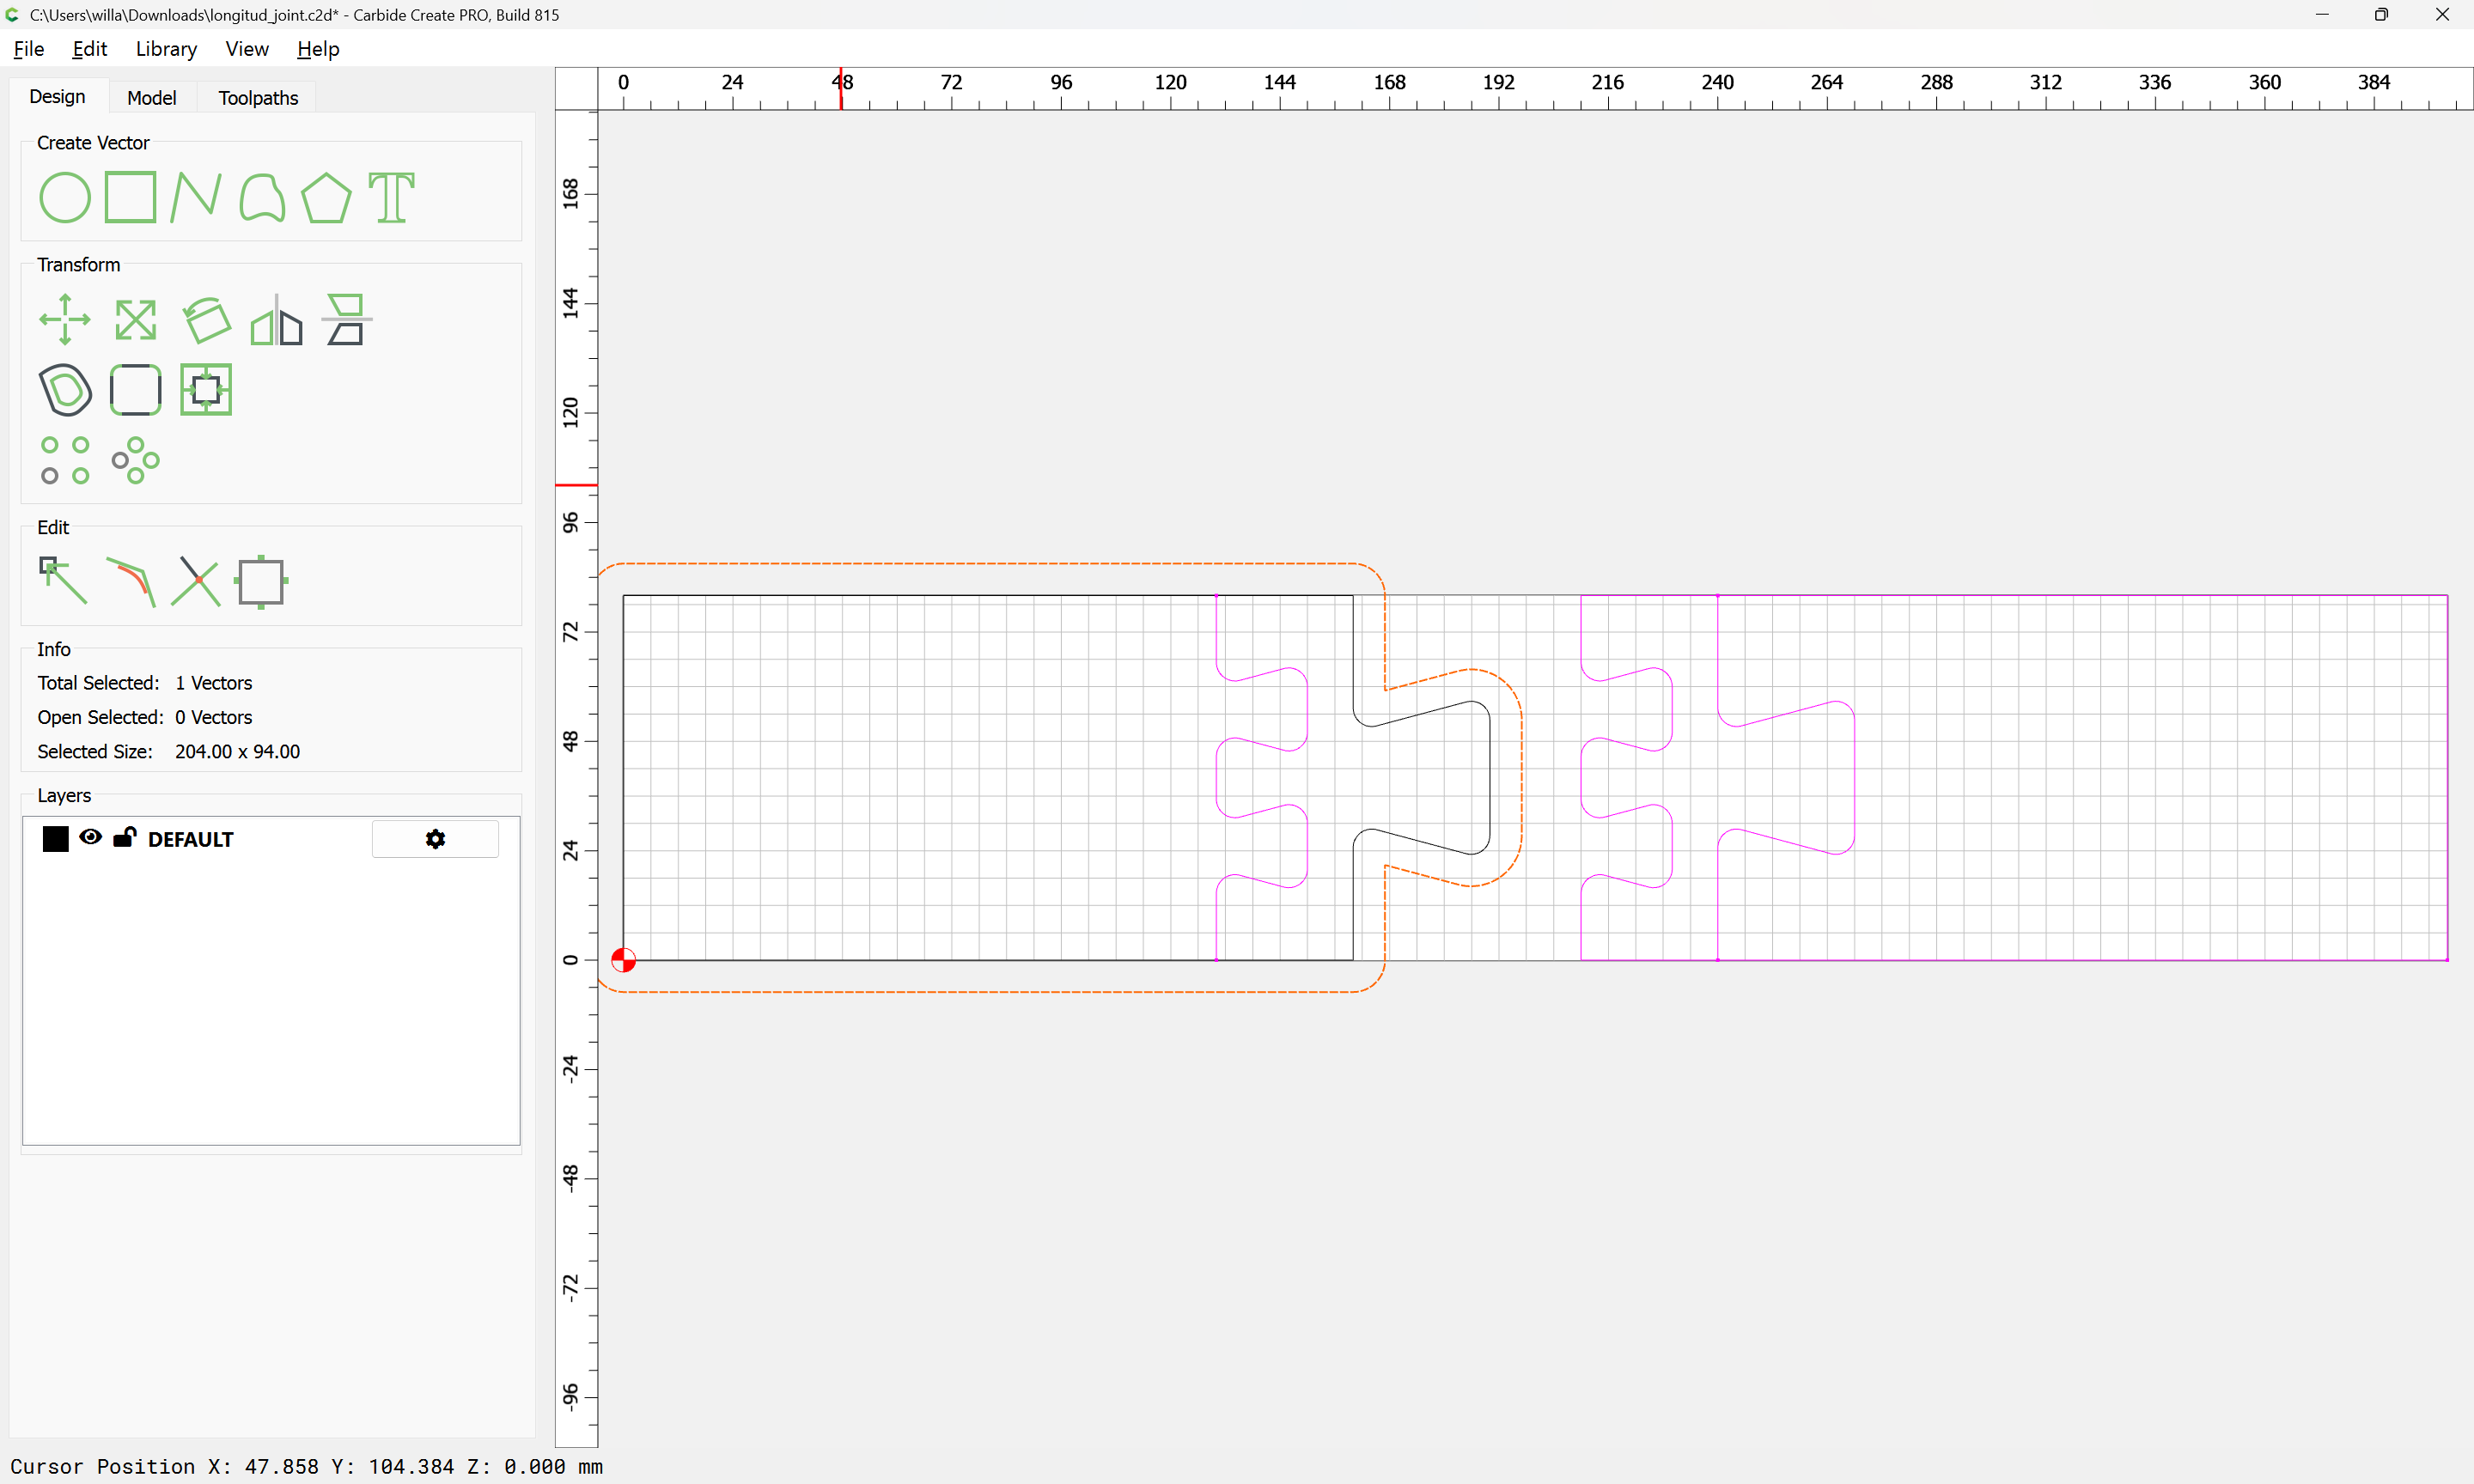Switch to the Design tab
This screenshot has width=2474, height=1484.
57,97
